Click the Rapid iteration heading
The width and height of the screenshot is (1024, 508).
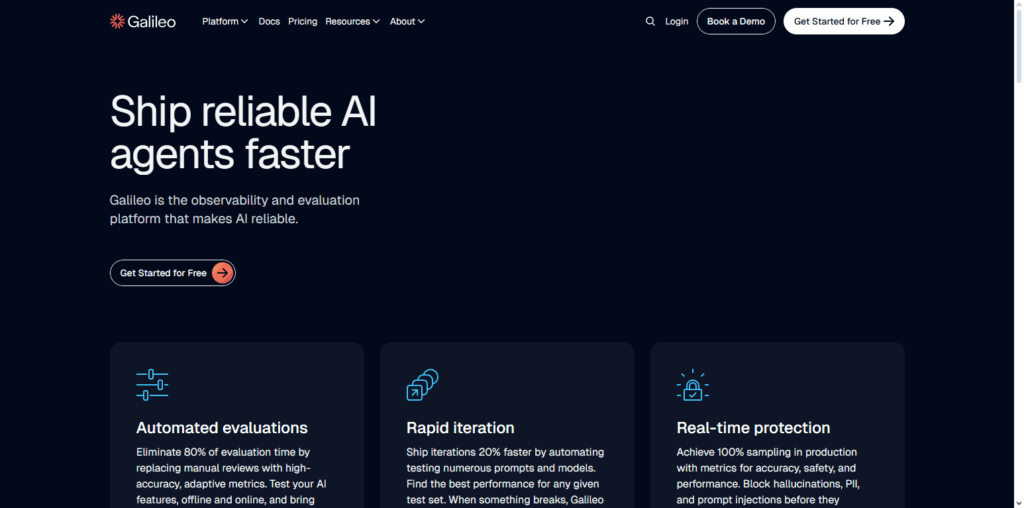coord(460,428)
